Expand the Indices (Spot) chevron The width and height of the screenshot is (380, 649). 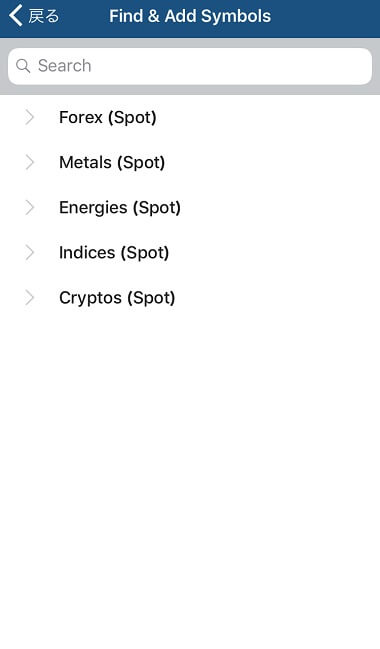point(29,252)
